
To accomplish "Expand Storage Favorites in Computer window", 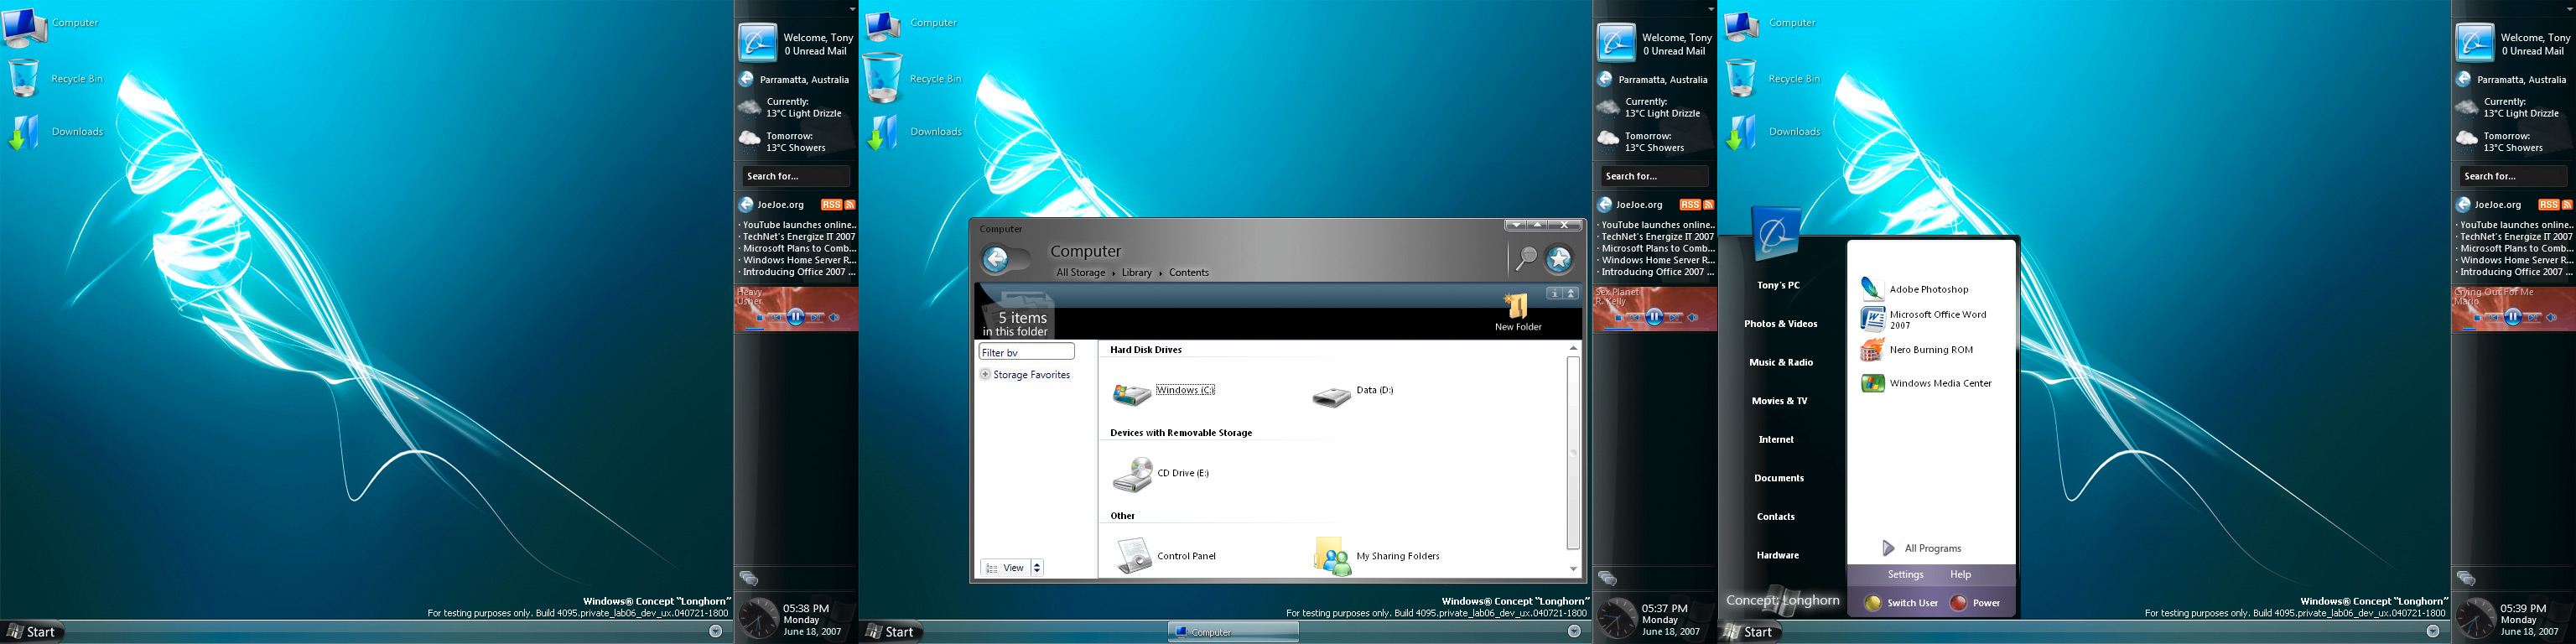I will (x=985, y=375).
